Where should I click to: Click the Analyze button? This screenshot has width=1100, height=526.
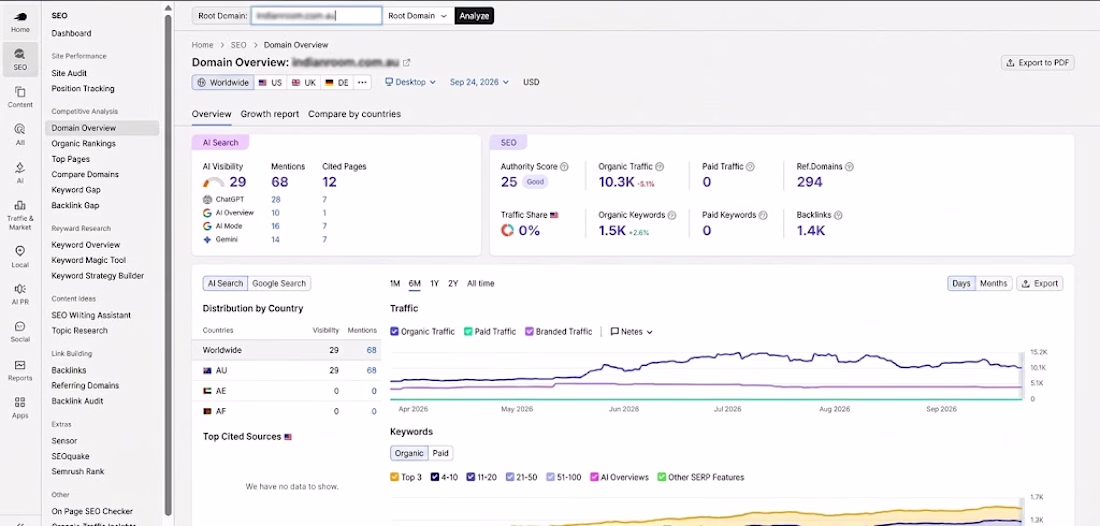[x=474, y=15]
